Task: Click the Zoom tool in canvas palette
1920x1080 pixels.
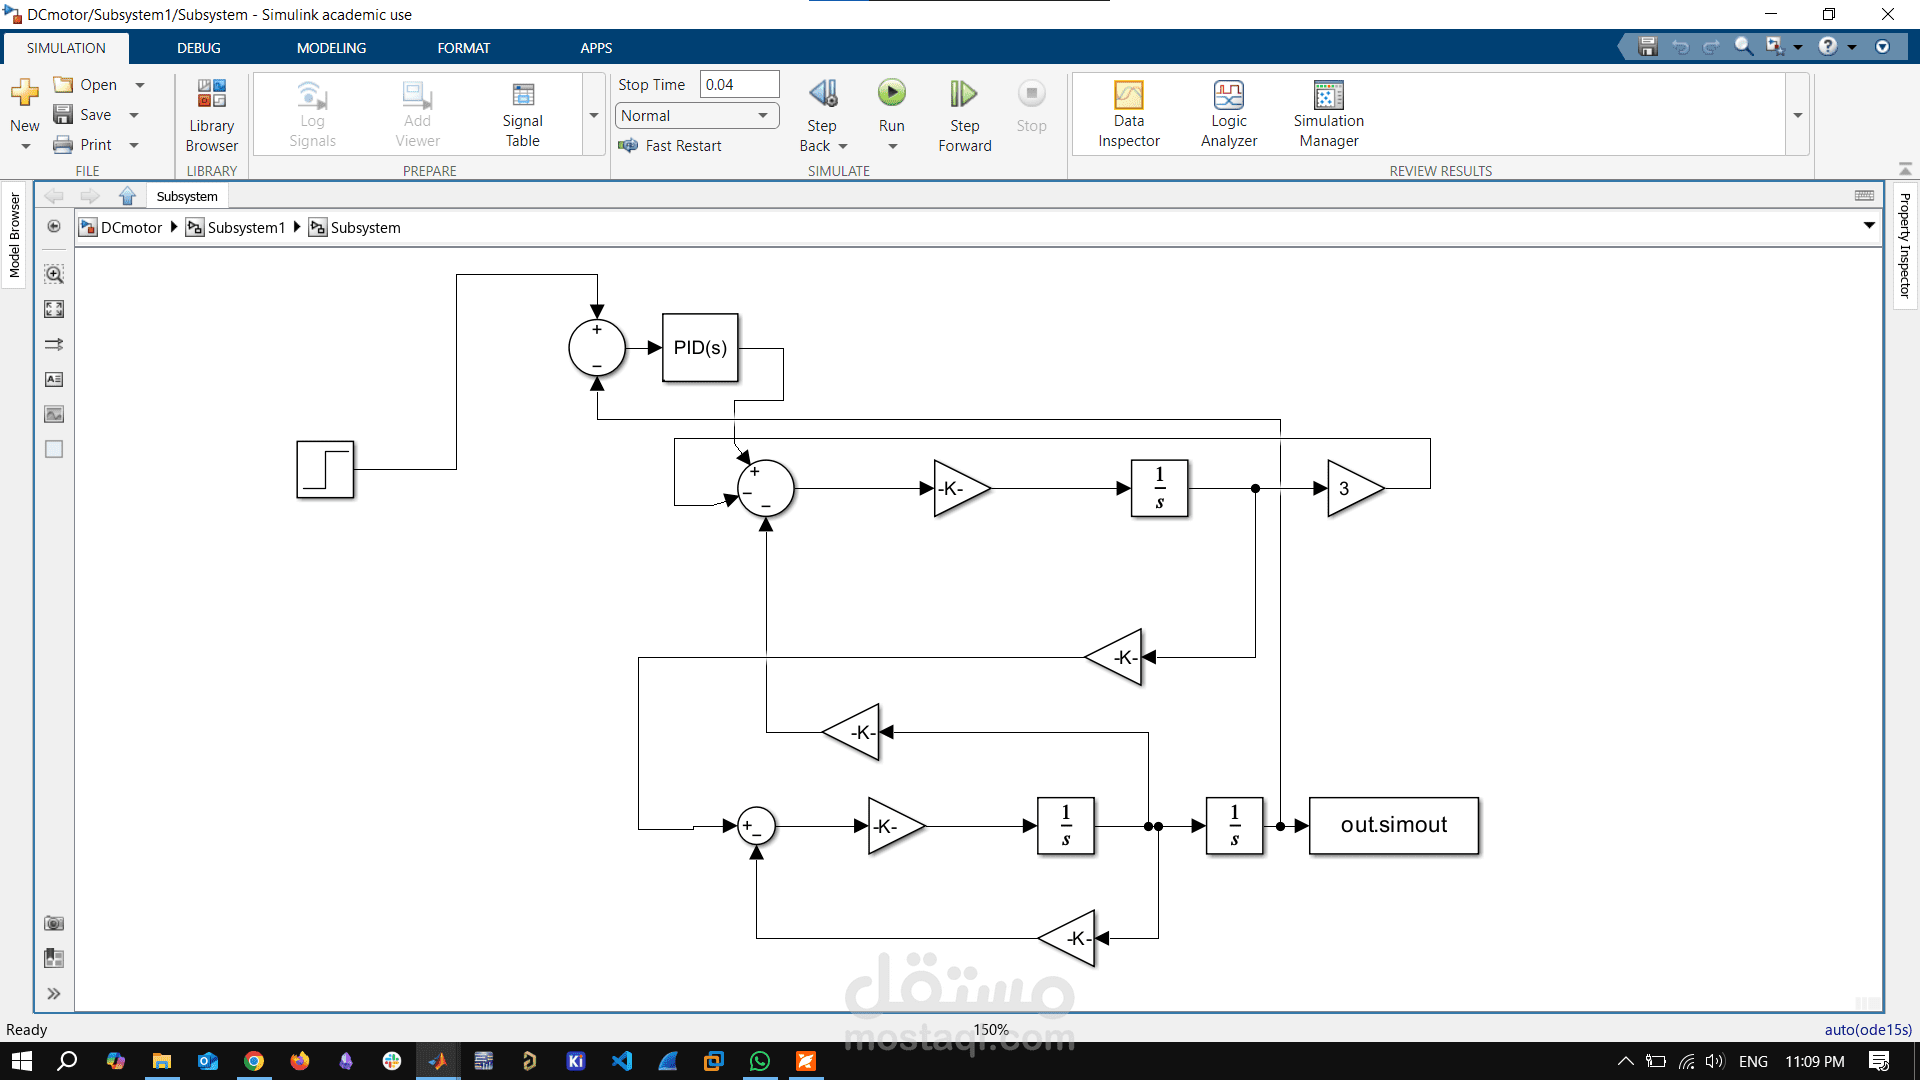Action: tap(54, 274)
